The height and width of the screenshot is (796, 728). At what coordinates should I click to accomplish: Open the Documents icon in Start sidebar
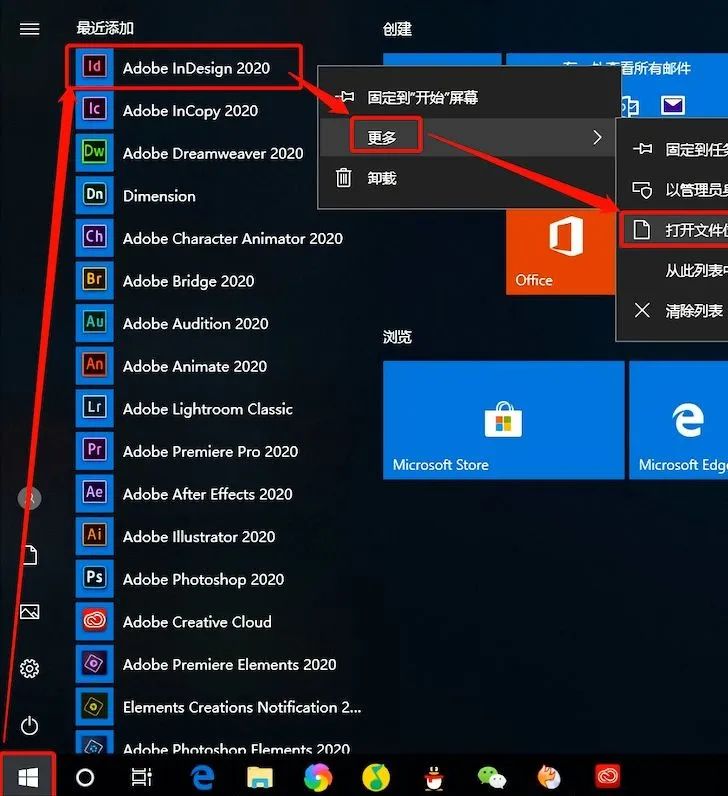point(30,555)
